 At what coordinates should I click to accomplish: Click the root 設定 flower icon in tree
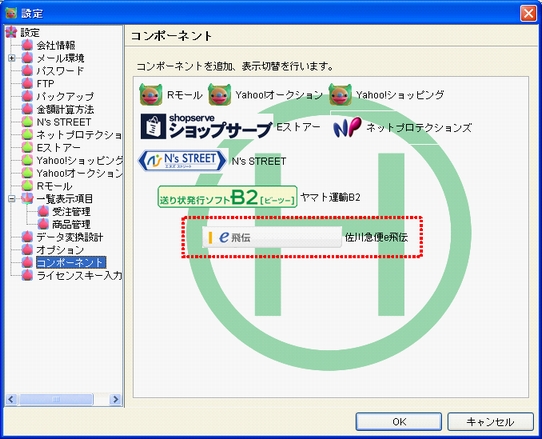11,32
